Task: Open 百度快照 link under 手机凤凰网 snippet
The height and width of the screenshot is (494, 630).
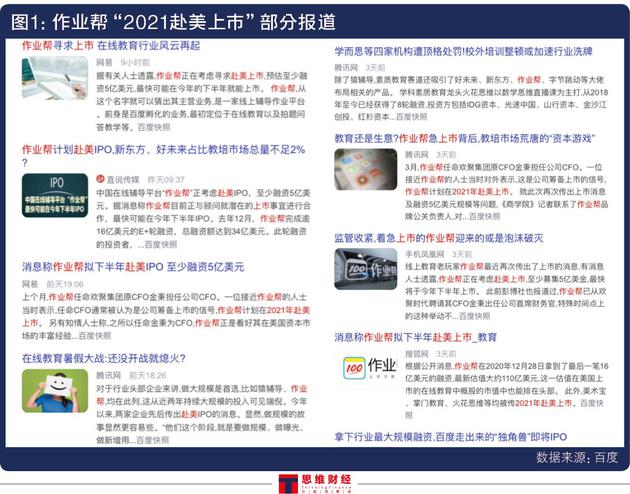Action: click(475, 316)
